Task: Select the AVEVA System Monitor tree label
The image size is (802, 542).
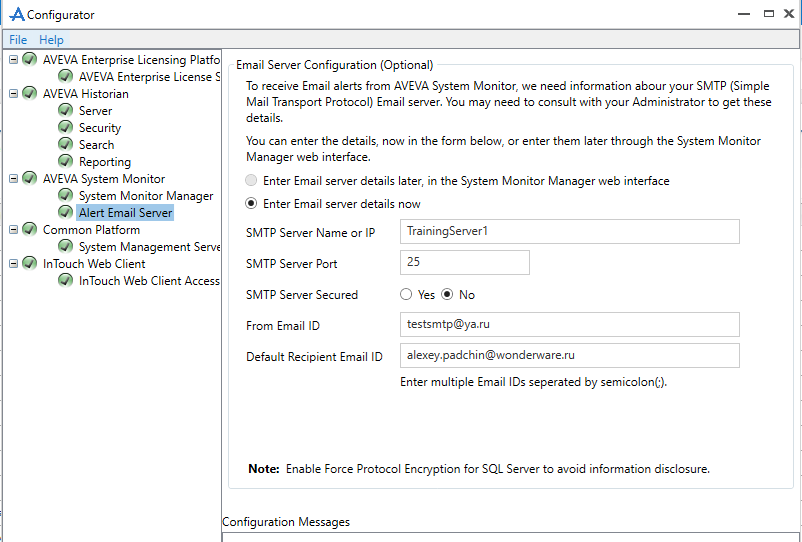Action: click(x=104, y=179)
